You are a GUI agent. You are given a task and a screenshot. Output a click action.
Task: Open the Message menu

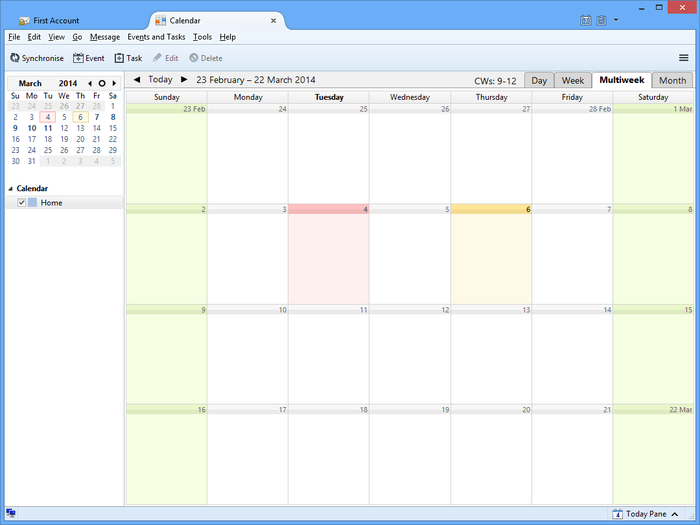click(105, 37)
